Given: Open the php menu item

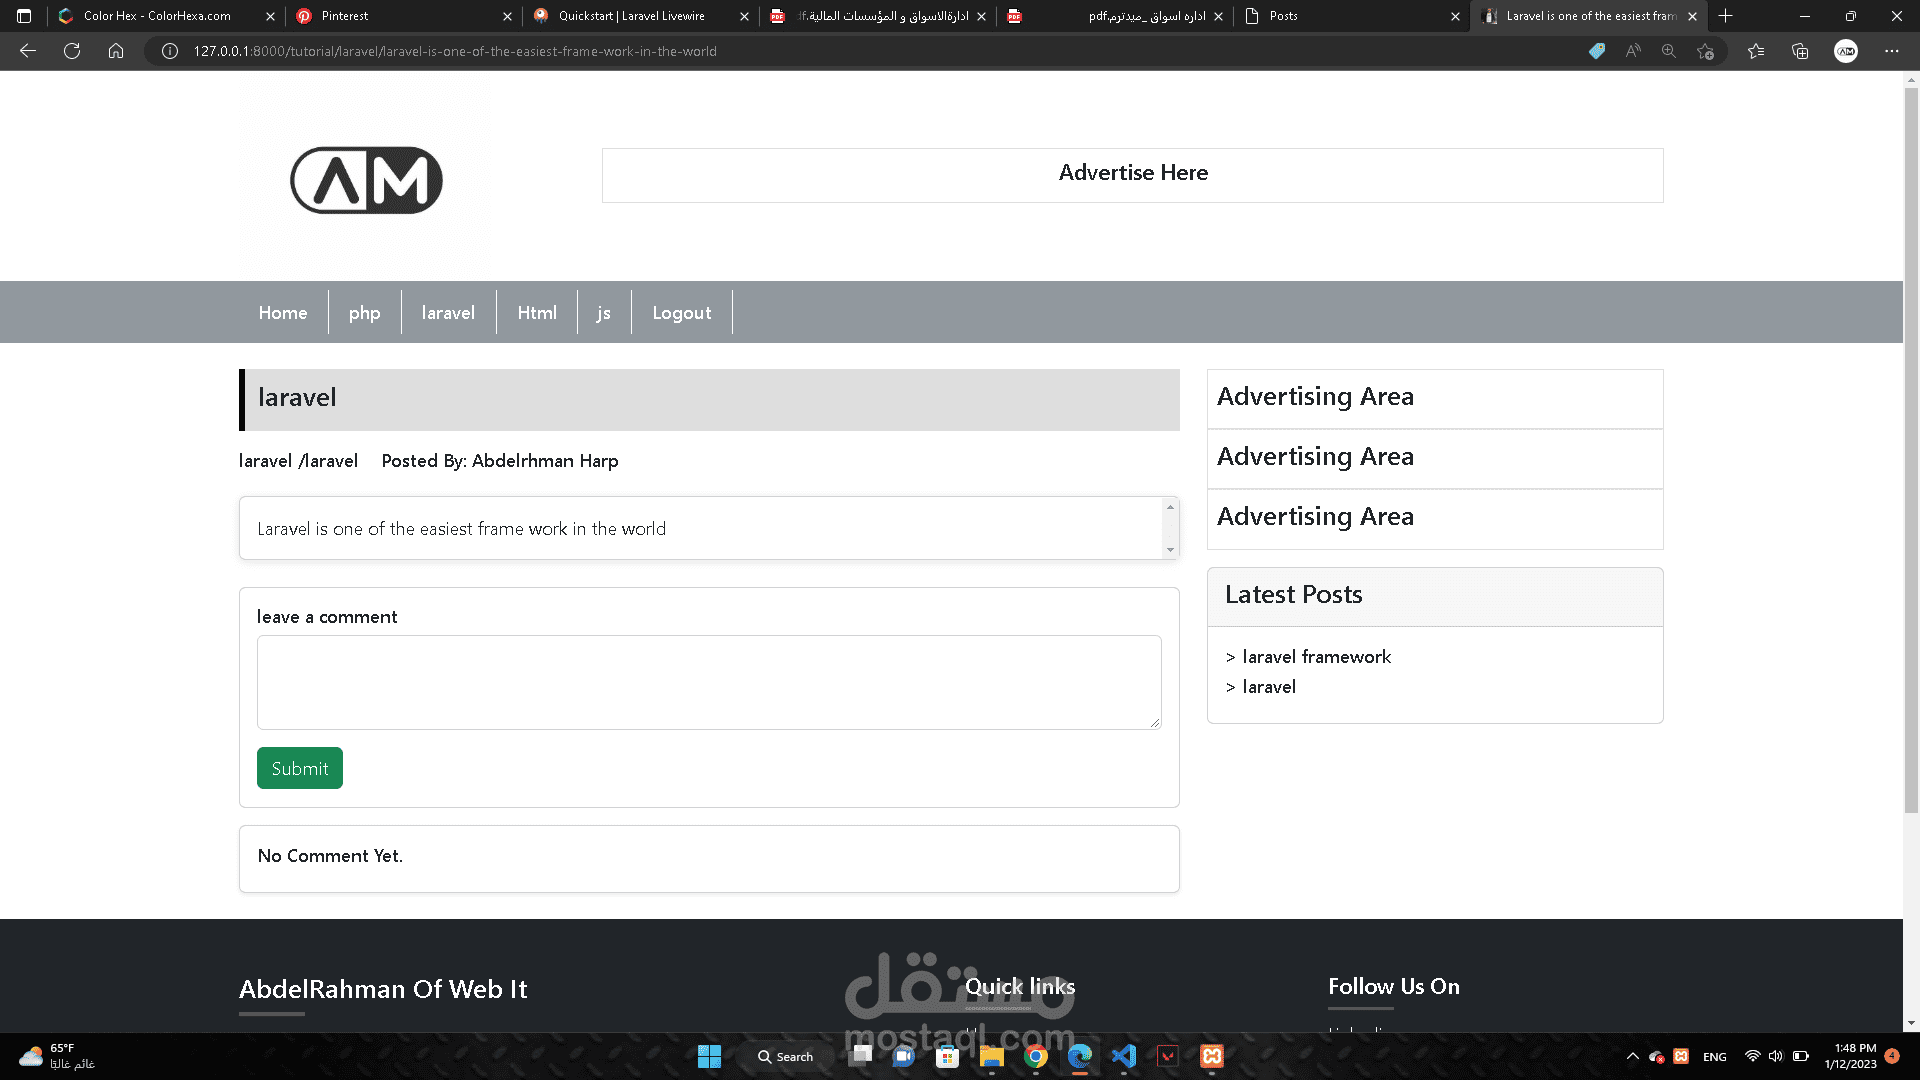Looking at the screenshot, I should (x=364, y=313).
